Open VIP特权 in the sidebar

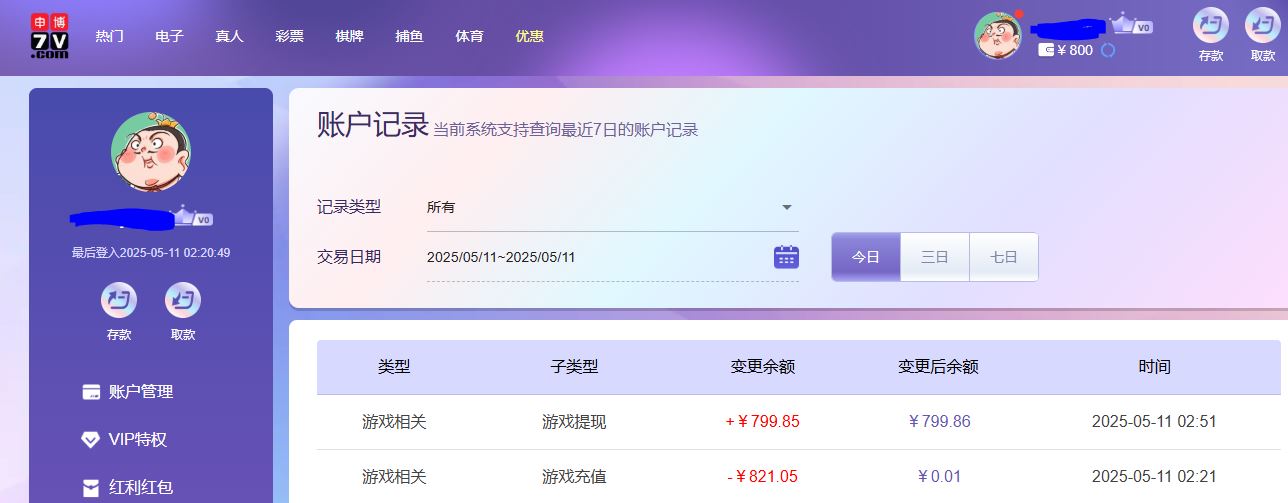(x=137, y=440)
